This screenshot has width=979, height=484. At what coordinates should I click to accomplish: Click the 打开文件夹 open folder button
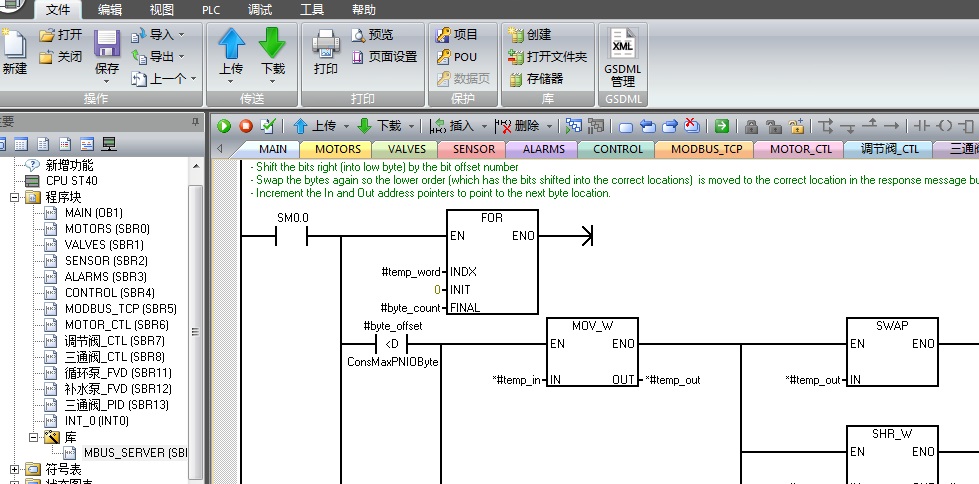point(547,57)
